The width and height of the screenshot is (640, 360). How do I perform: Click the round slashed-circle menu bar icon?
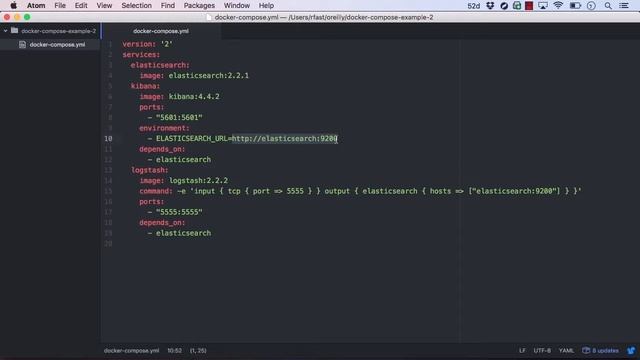(504, 6)
